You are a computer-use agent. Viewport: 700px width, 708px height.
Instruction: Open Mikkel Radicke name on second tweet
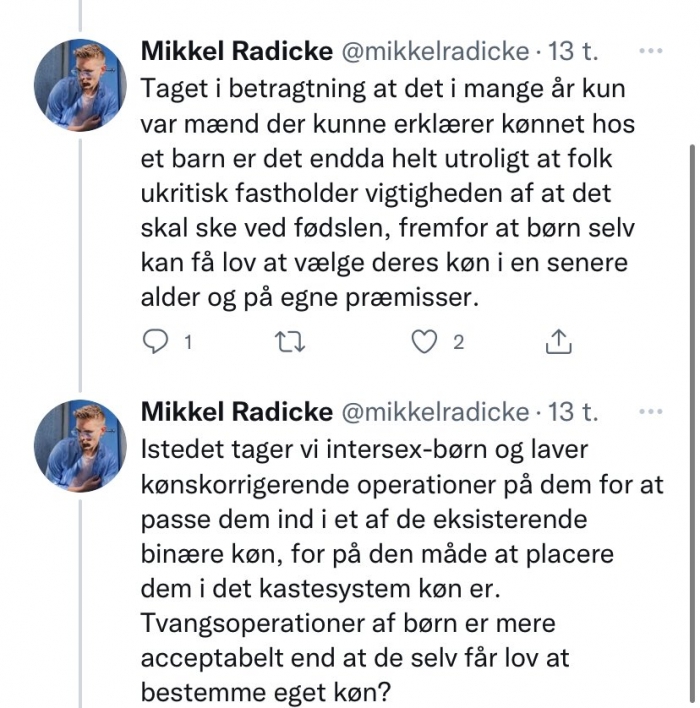[237, 411]
